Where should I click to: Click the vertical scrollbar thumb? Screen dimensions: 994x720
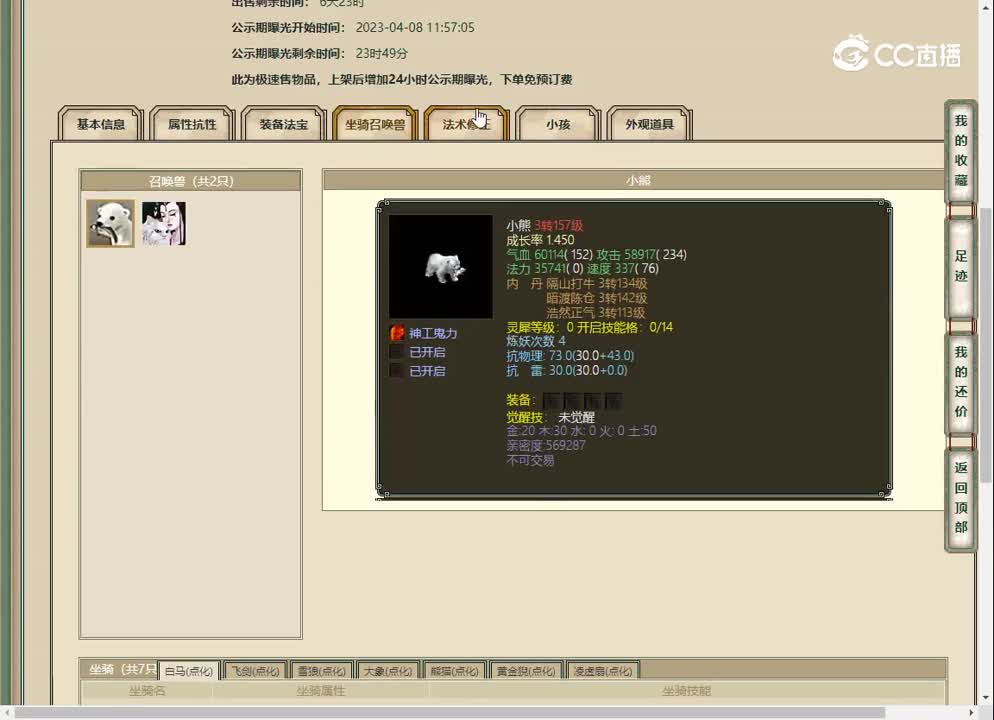pyautogui.click(x=986, y=345)
